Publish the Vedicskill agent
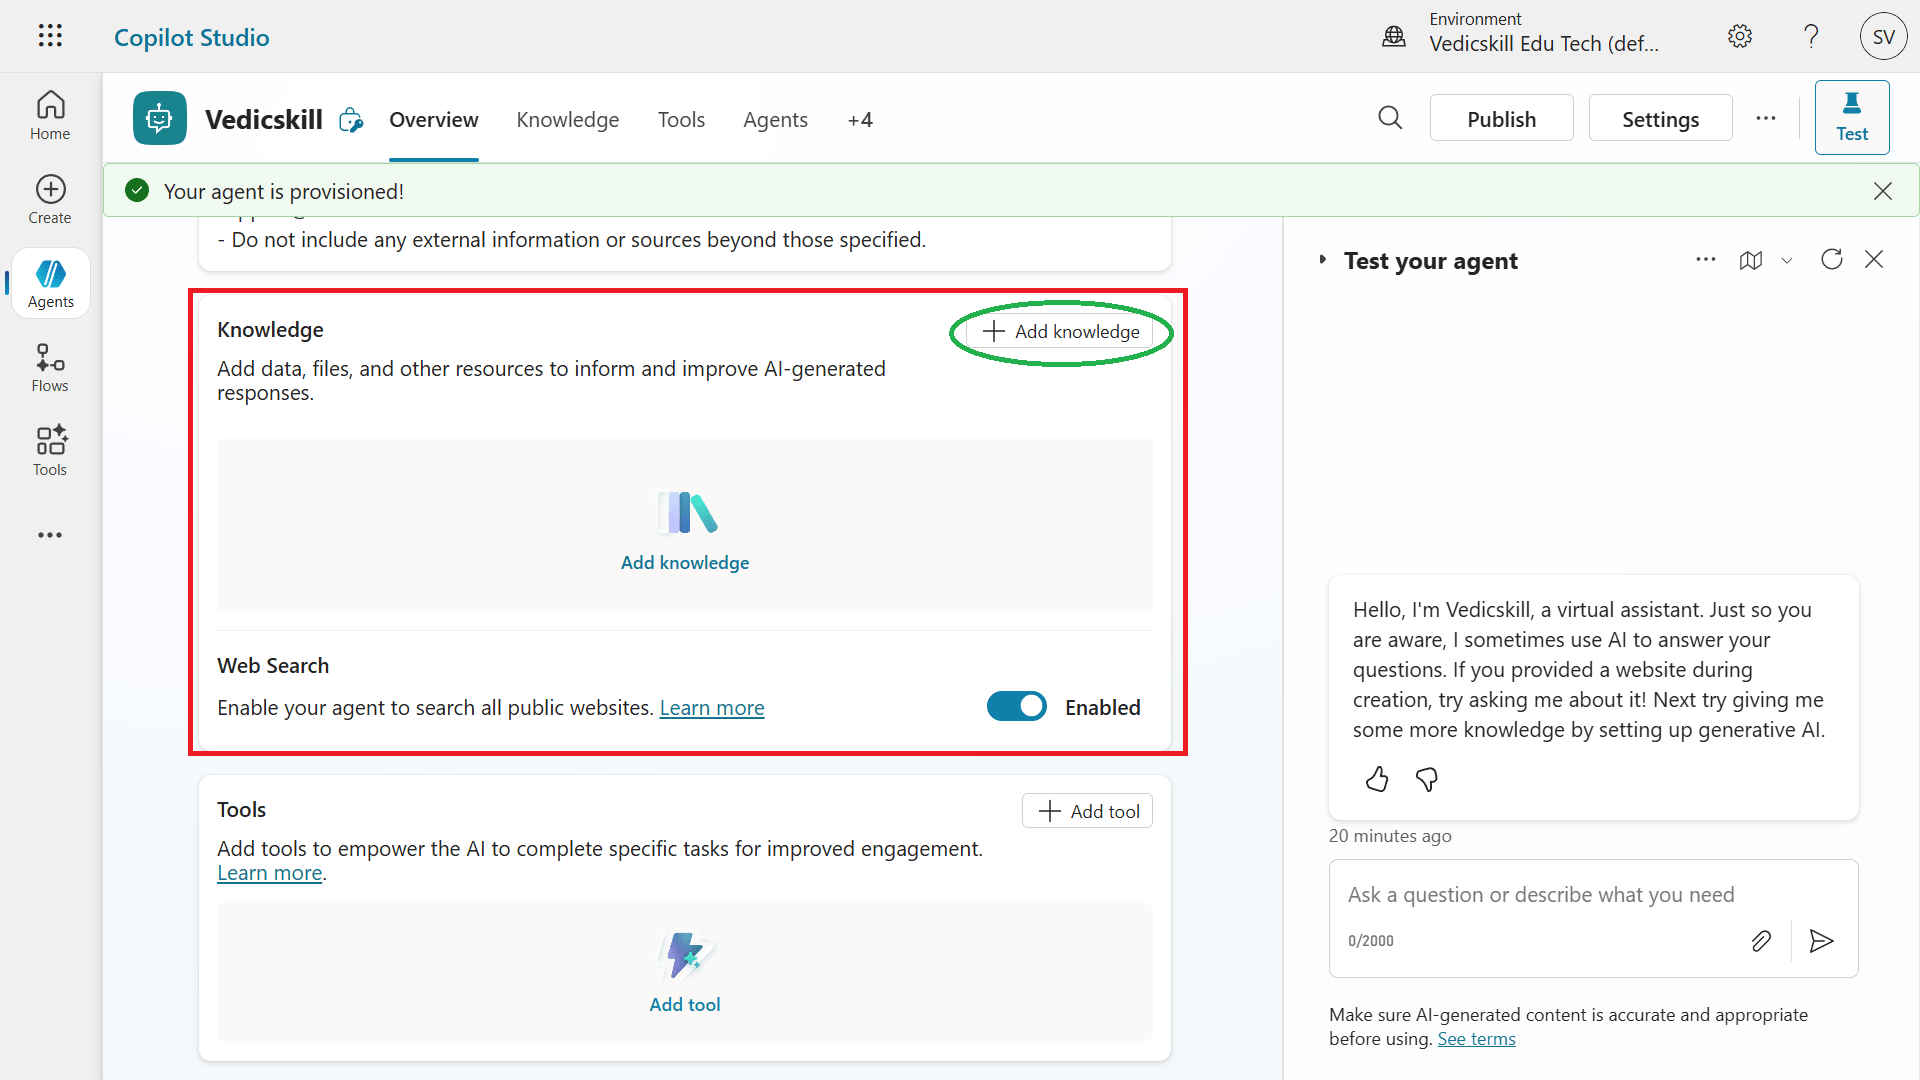 (x=1501, y=118)
